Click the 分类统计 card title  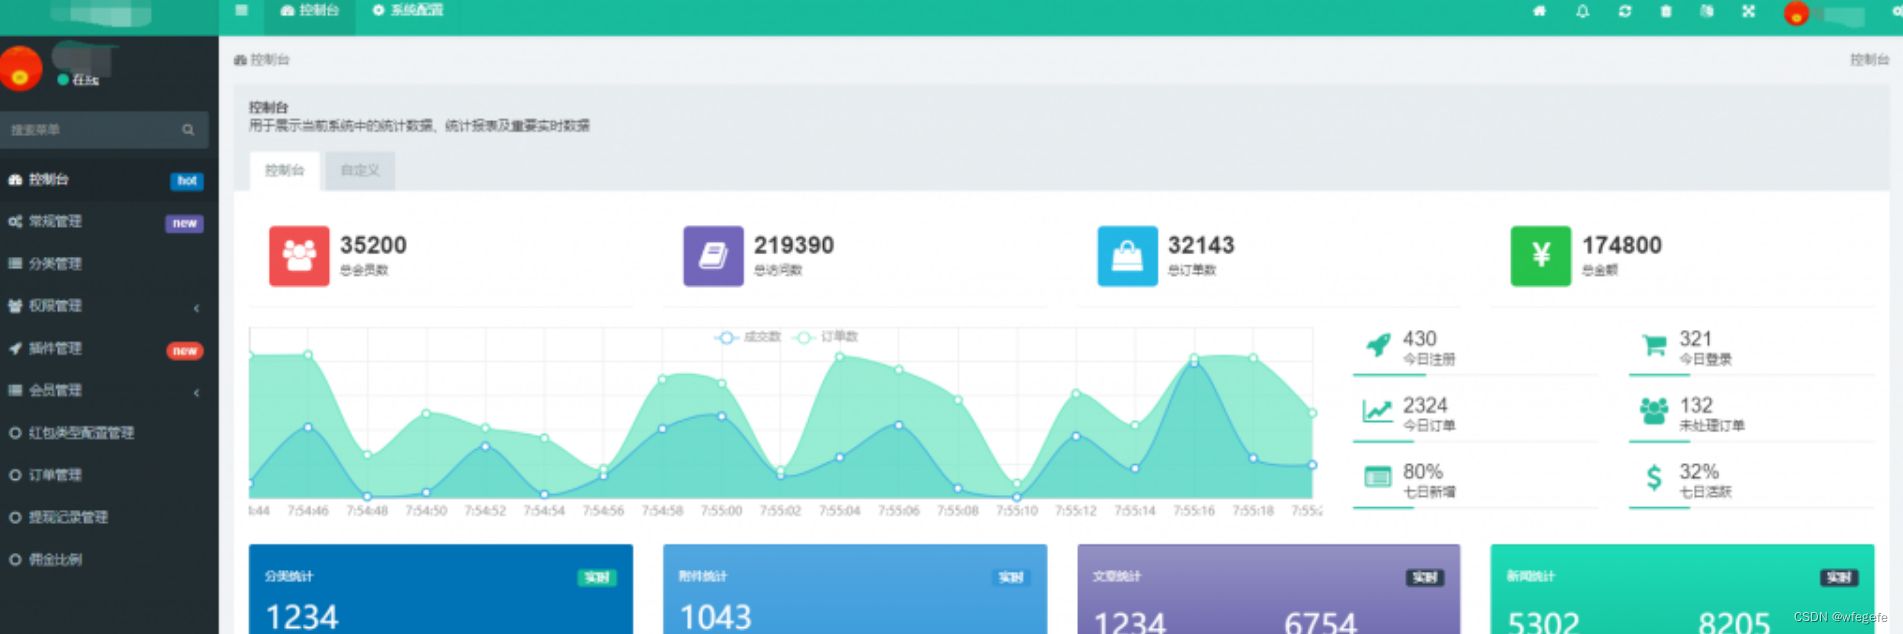(x=289, y=577)
